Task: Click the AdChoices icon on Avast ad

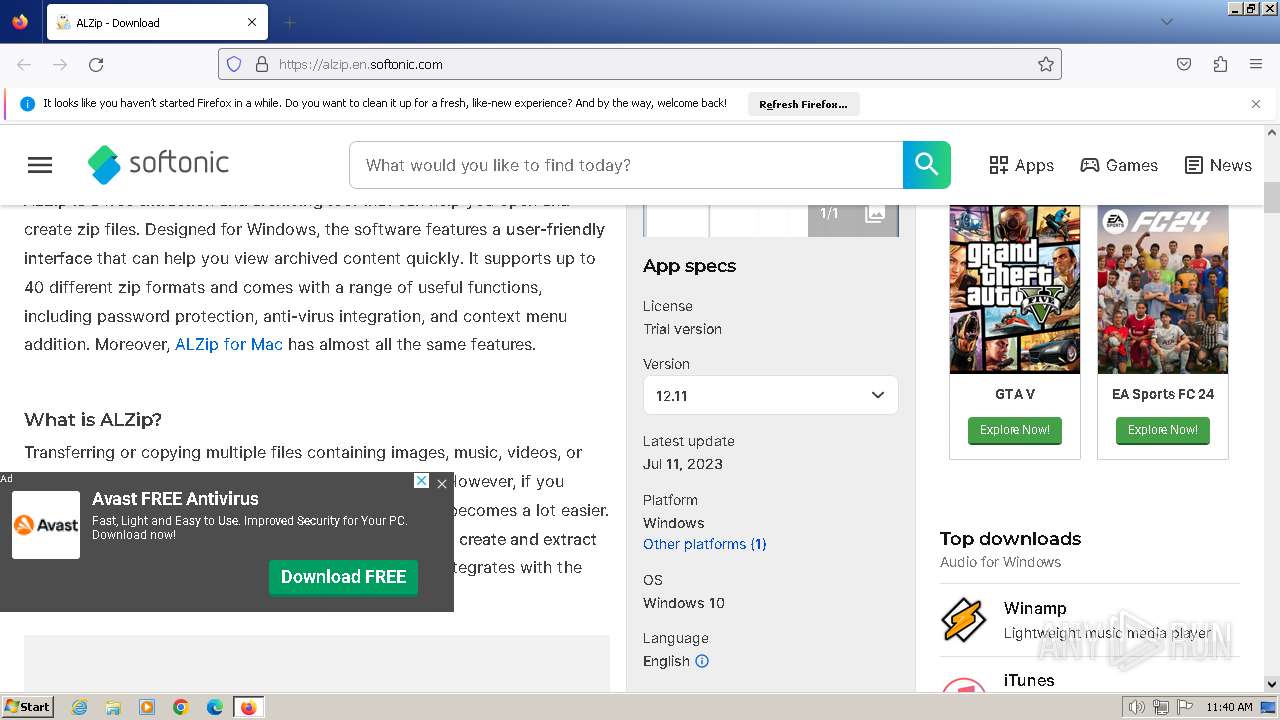Action: coord(422,481)
